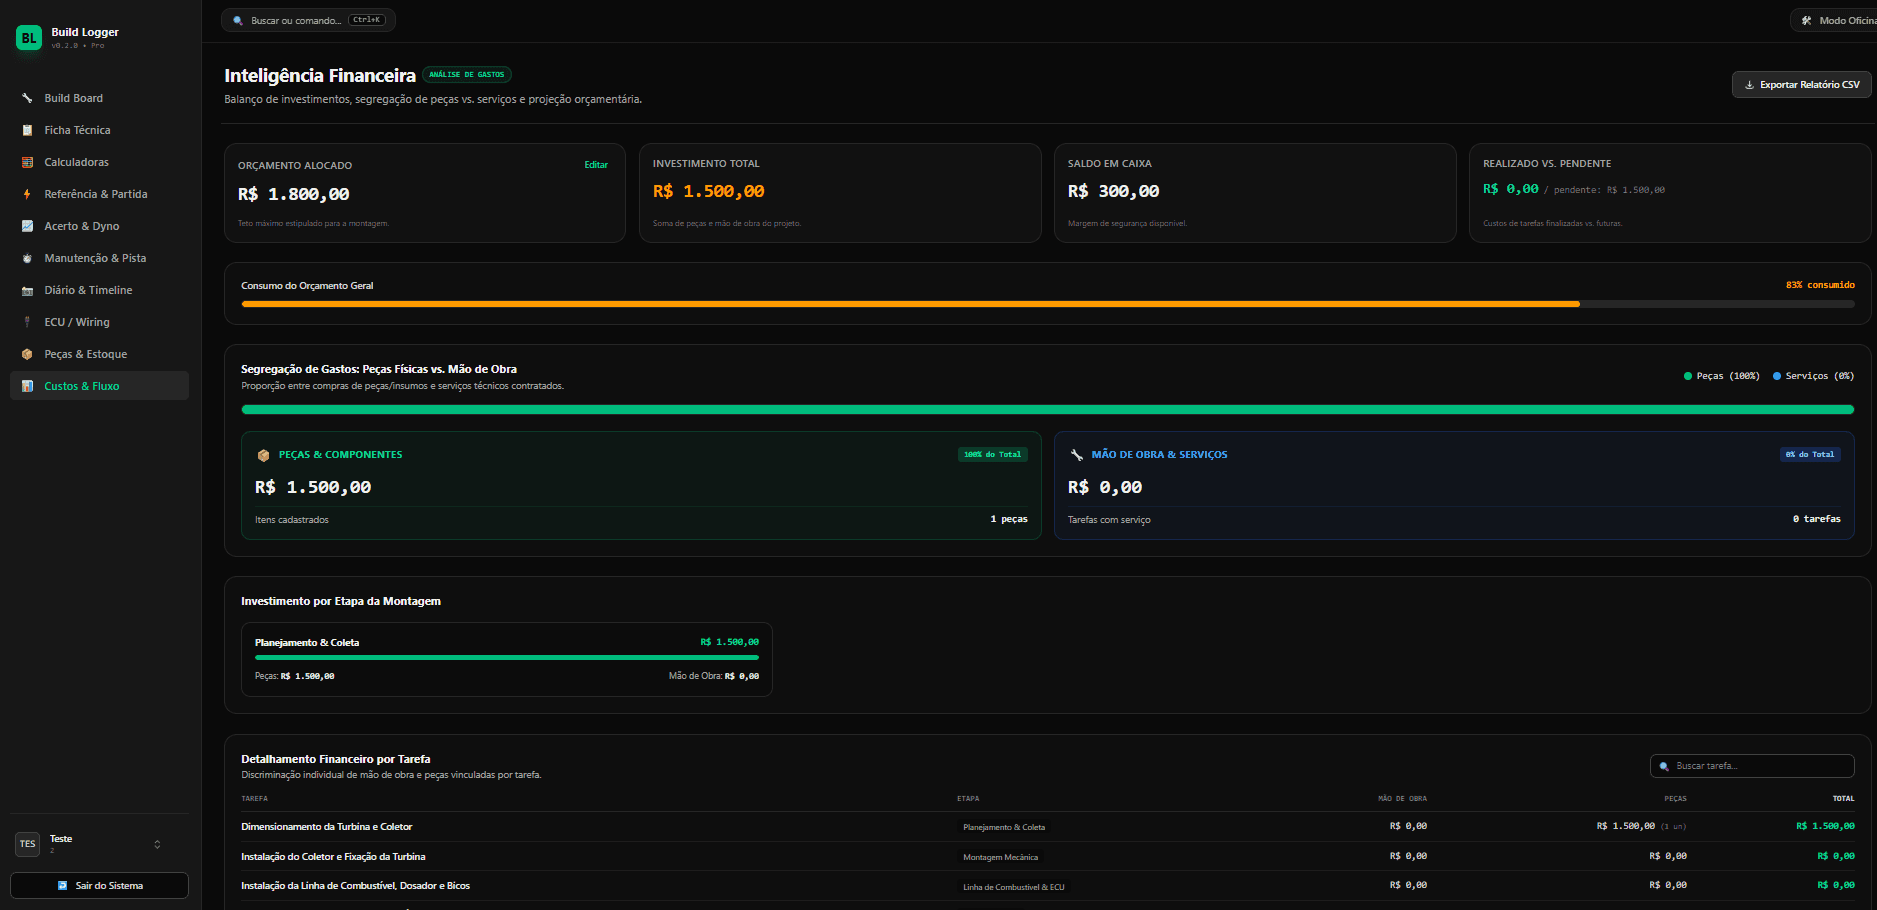Expand the Teste account switcher chevrons

coord(157,844)
